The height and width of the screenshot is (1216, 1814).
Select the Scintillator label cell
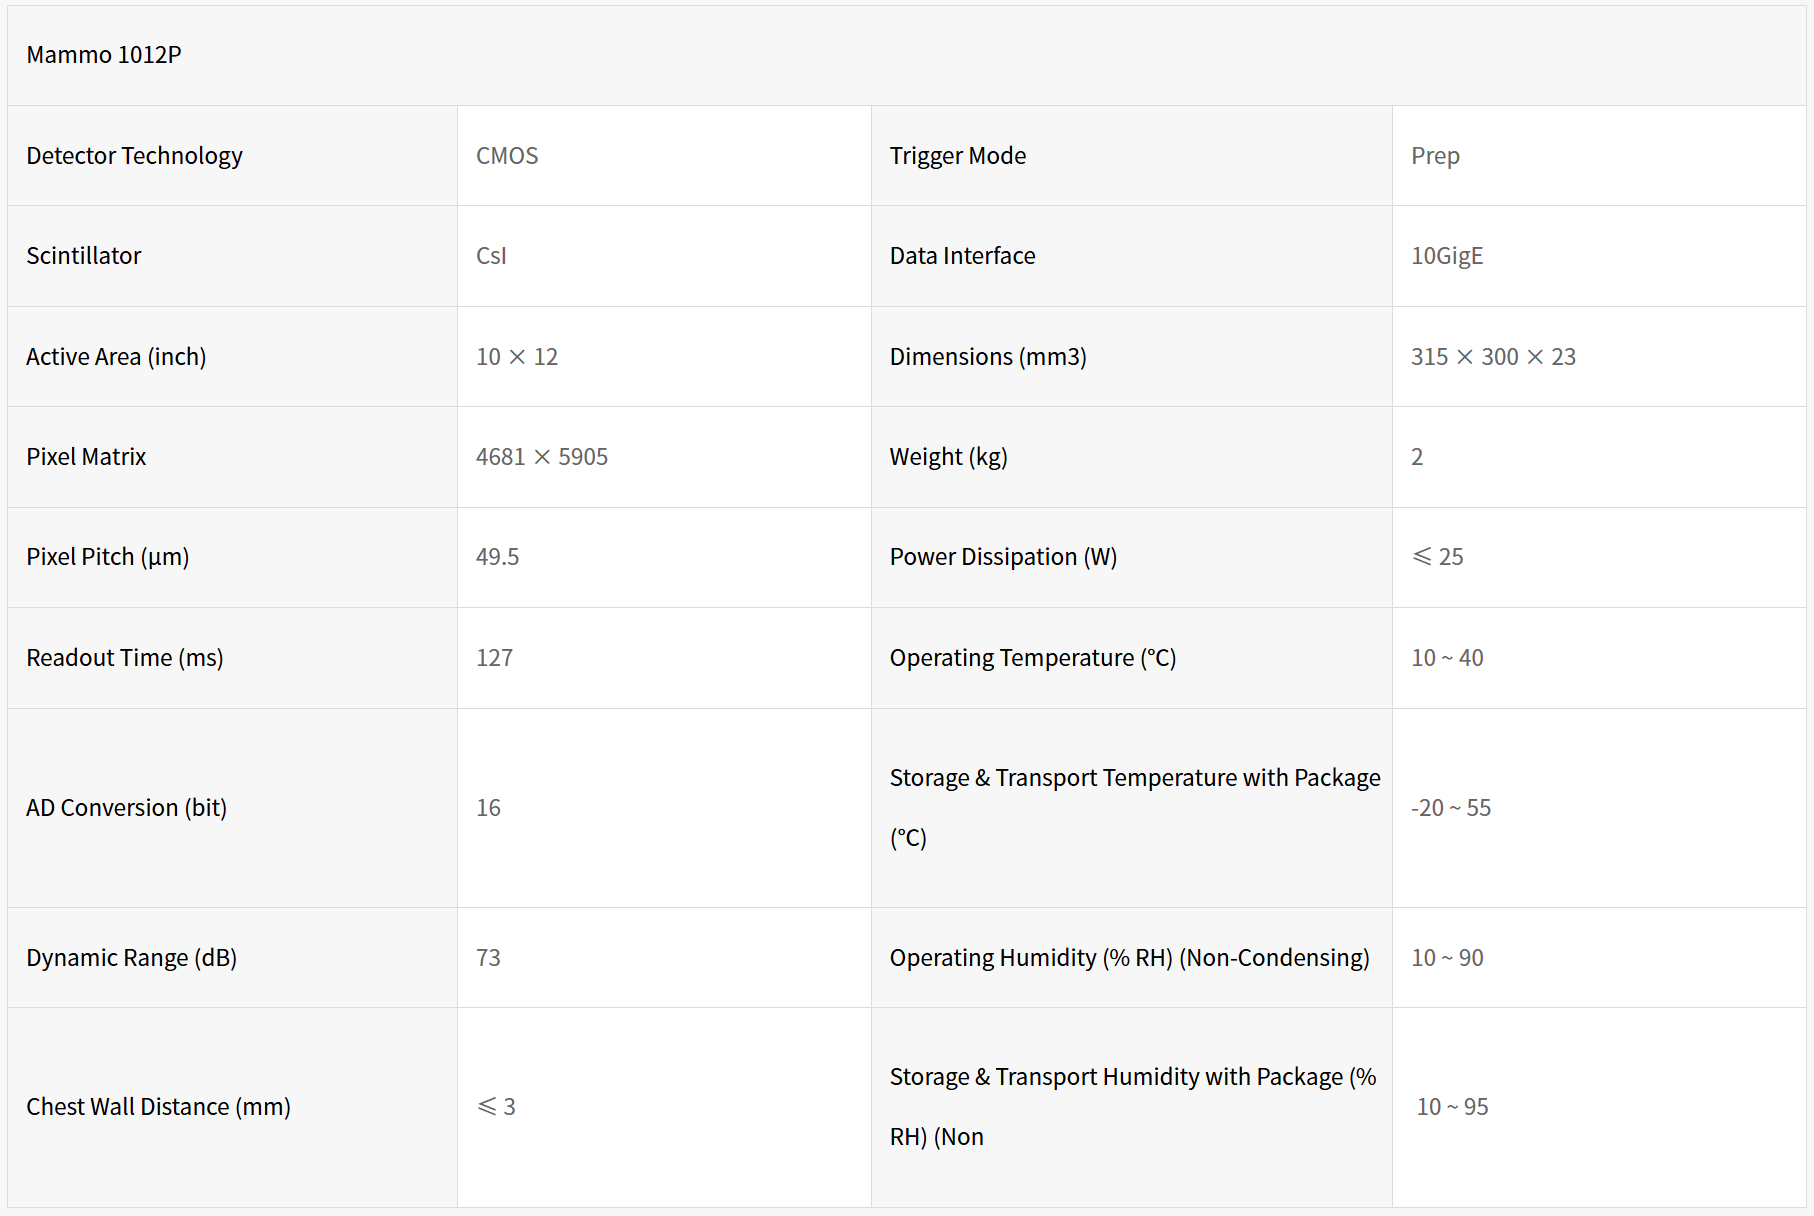[84, 256]
